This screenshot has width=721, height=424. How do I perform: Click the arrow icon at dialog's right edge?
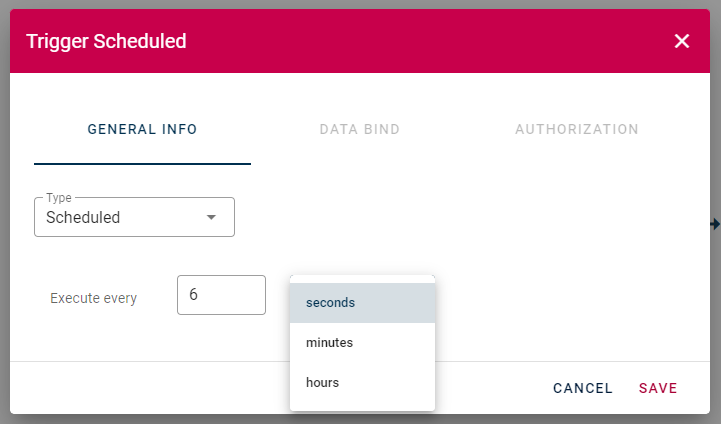pyautogui.click(x=715, y=224)
